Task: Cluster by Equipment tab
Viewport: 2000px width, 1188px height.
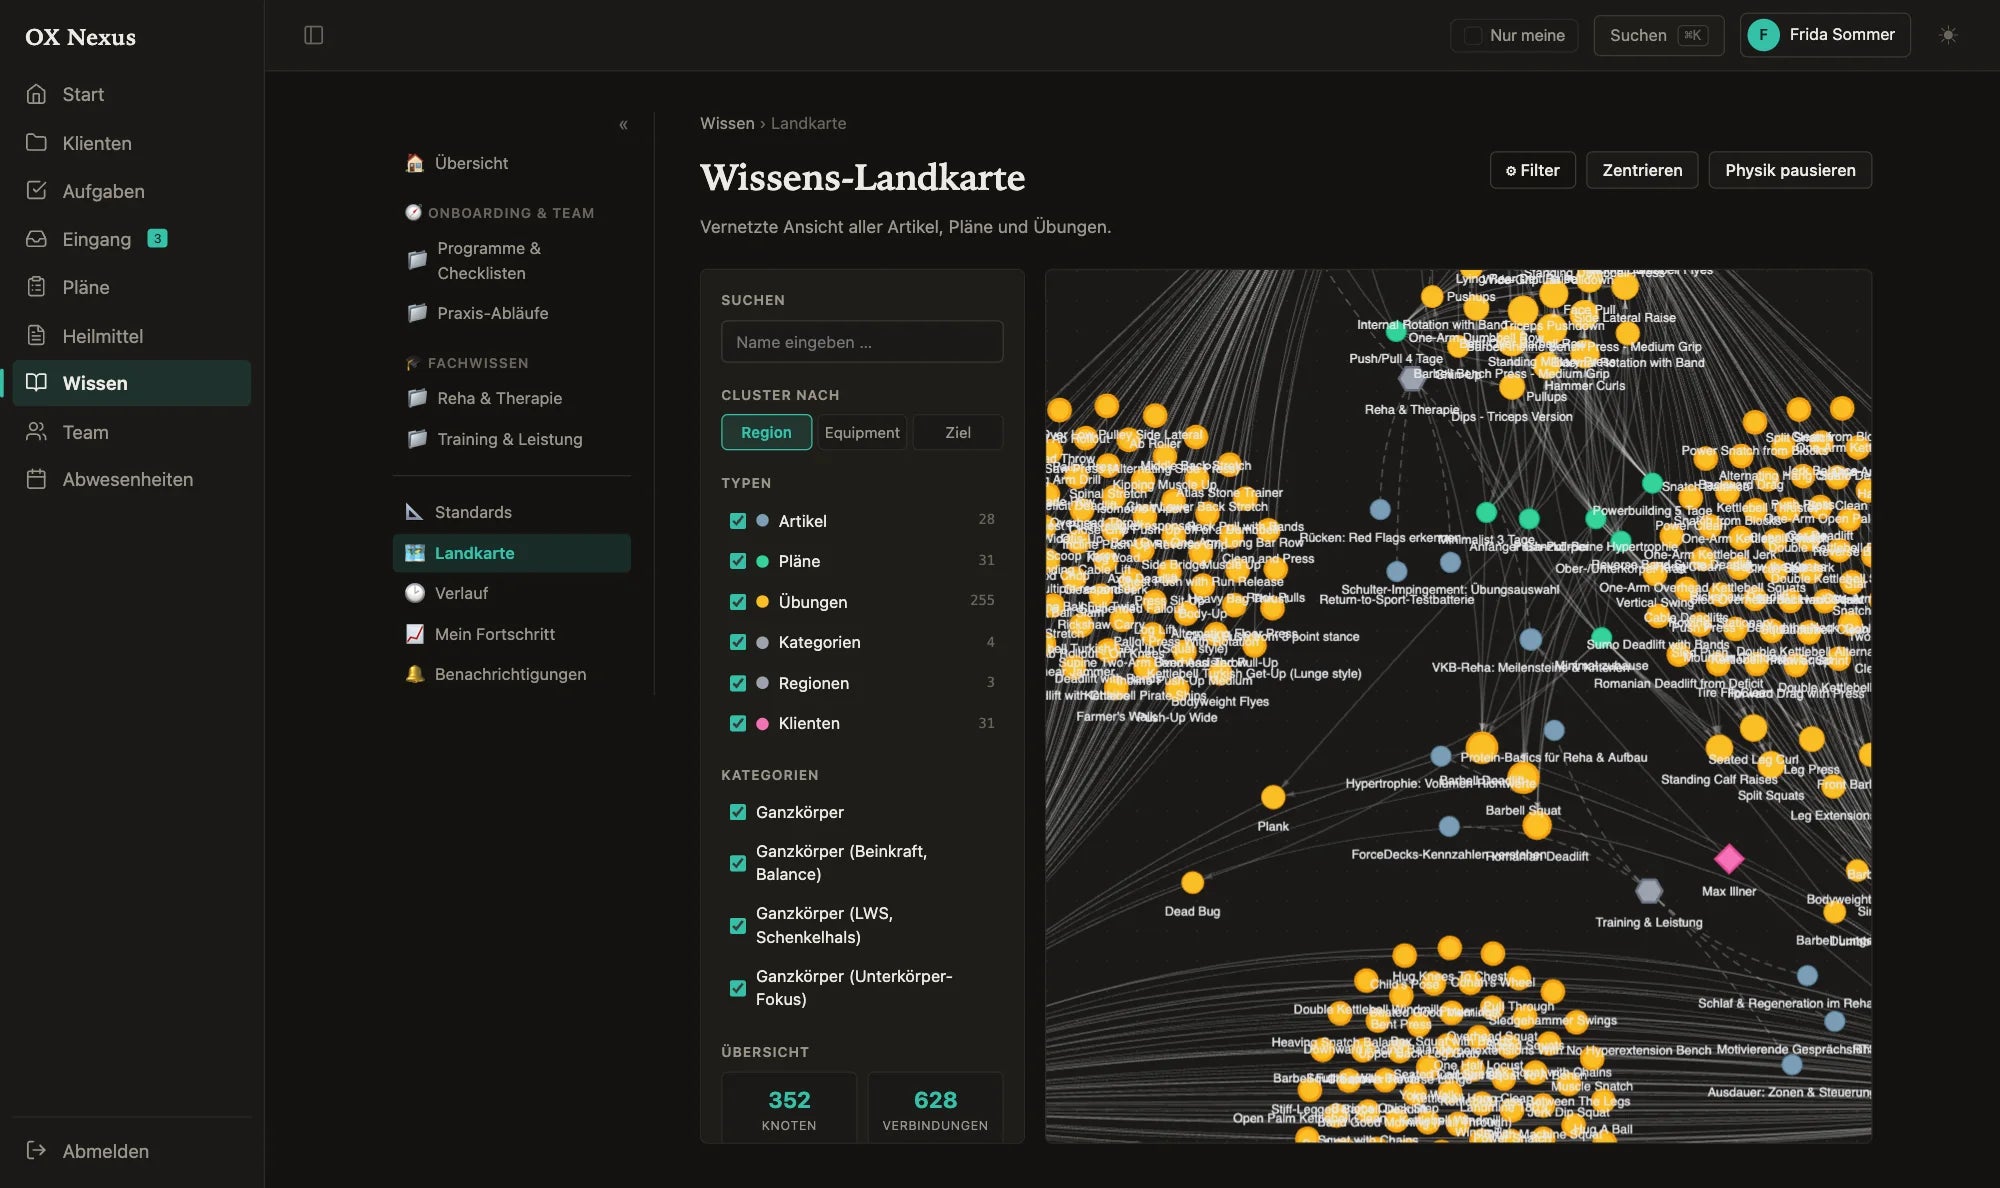Action: (862, 432)
